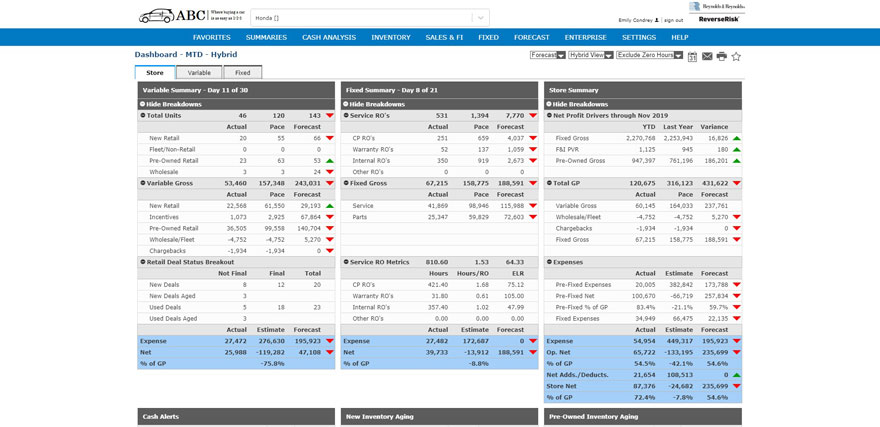The image size is (880, 427).
Task: Click the Pre-Owned Inventory Aging header
Action: coord(643,417)
